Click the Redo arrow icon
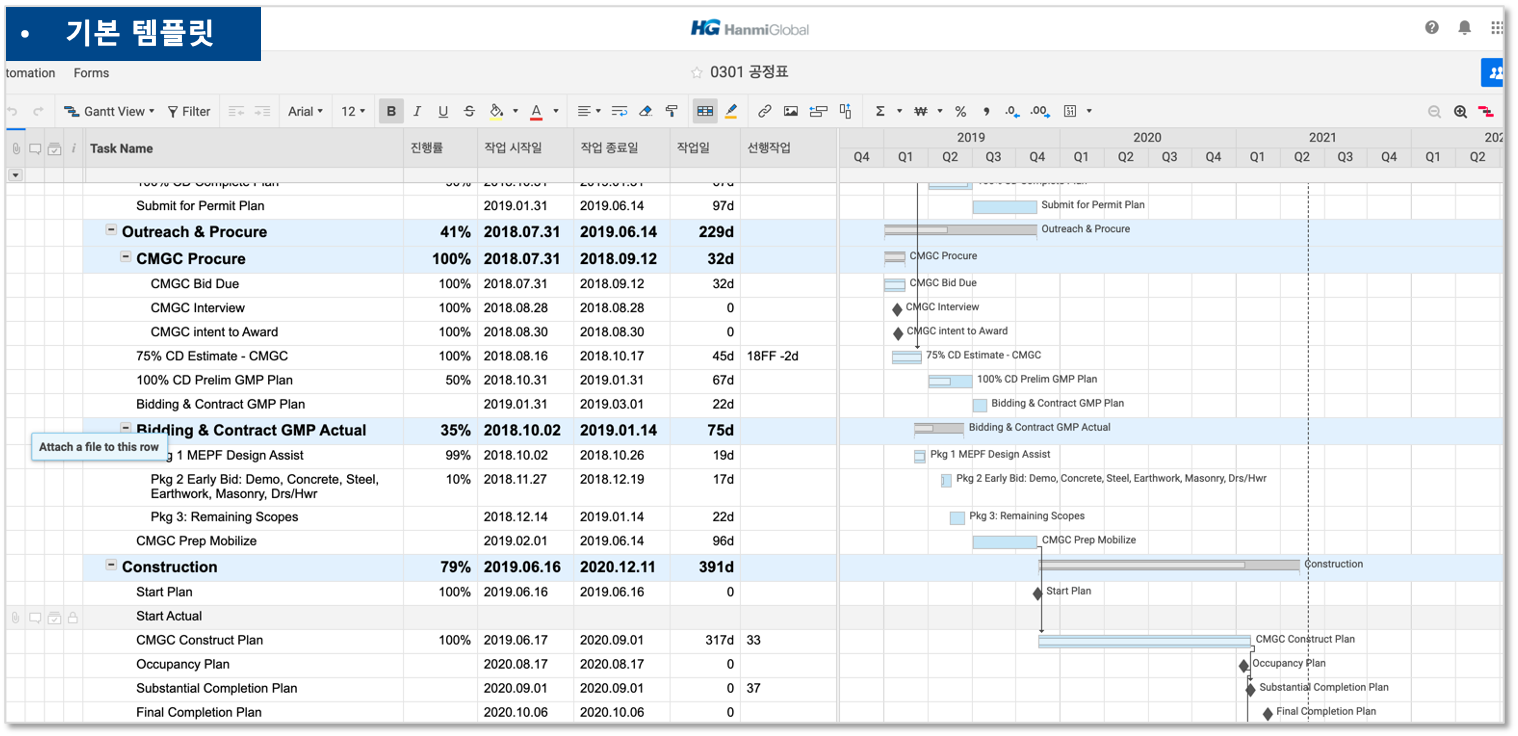This screenshot has height=736, width=1518. pyautogui.click(x=38, y=111)
